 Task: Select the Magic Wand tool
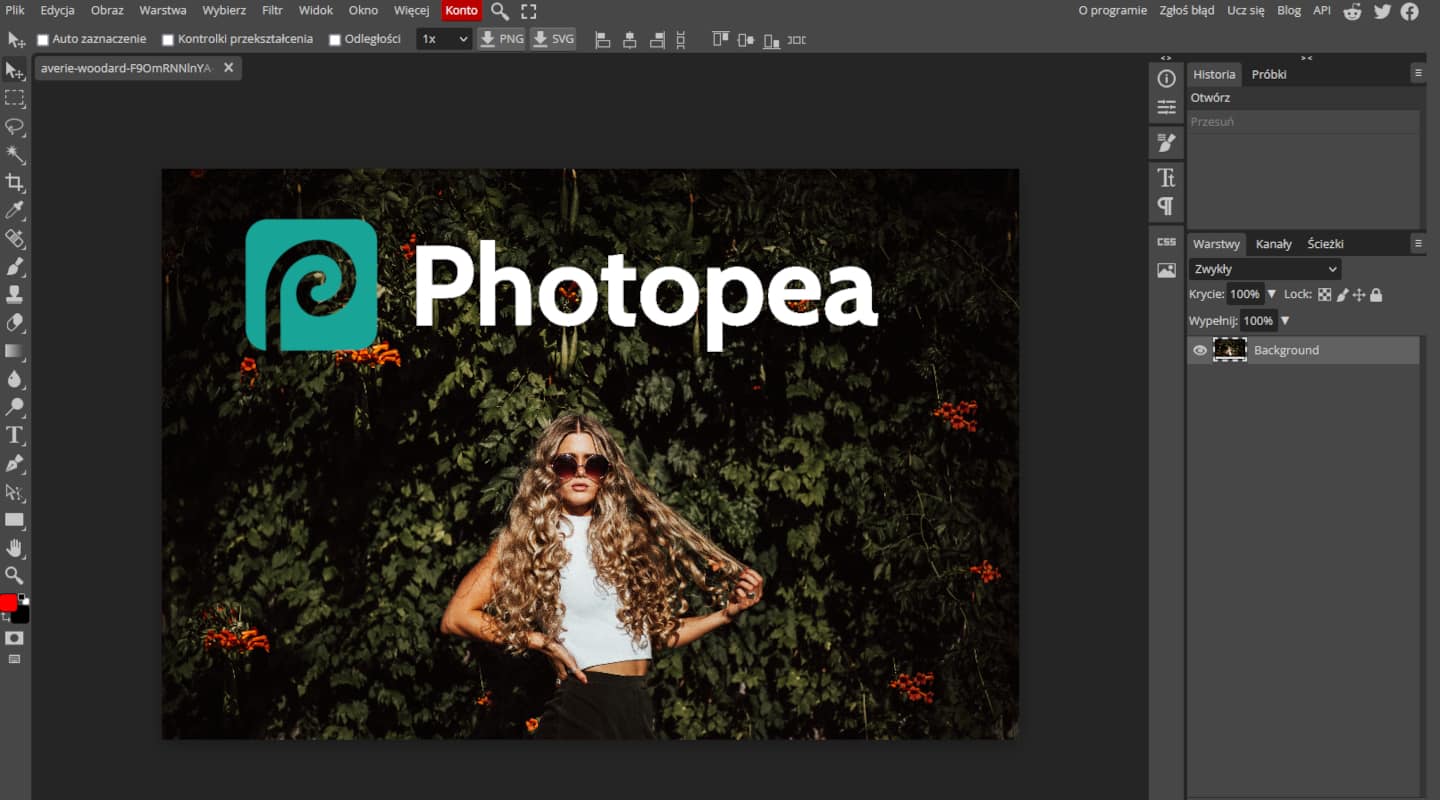pyautogui.click(x=15, y=154)
